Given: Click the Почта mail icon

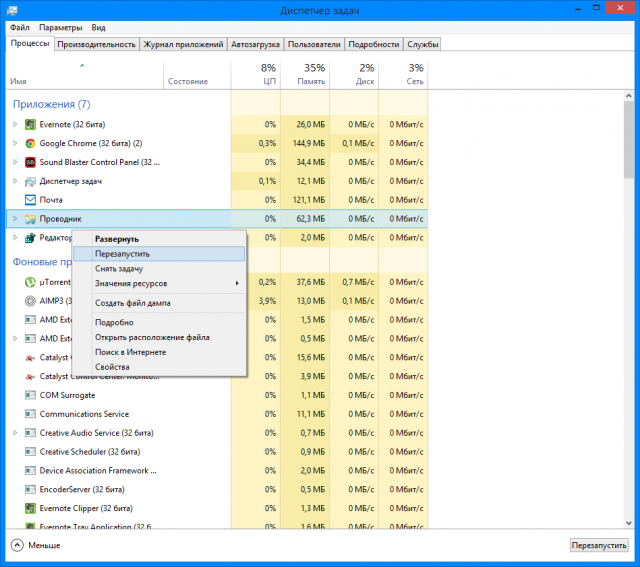Looking at the screenshot, I should pyautogui.click(x=30, y=200).
